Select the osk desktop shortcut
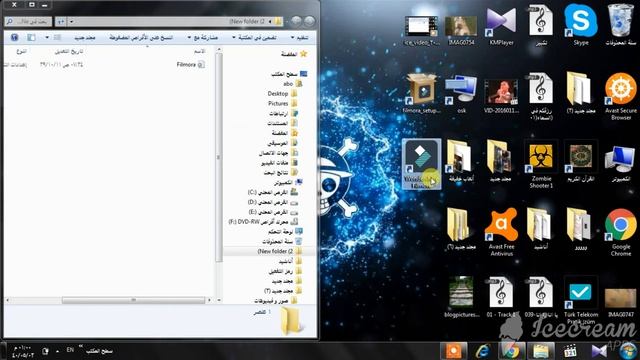This screenshot has height=360, width=640. tap(461, 93)
